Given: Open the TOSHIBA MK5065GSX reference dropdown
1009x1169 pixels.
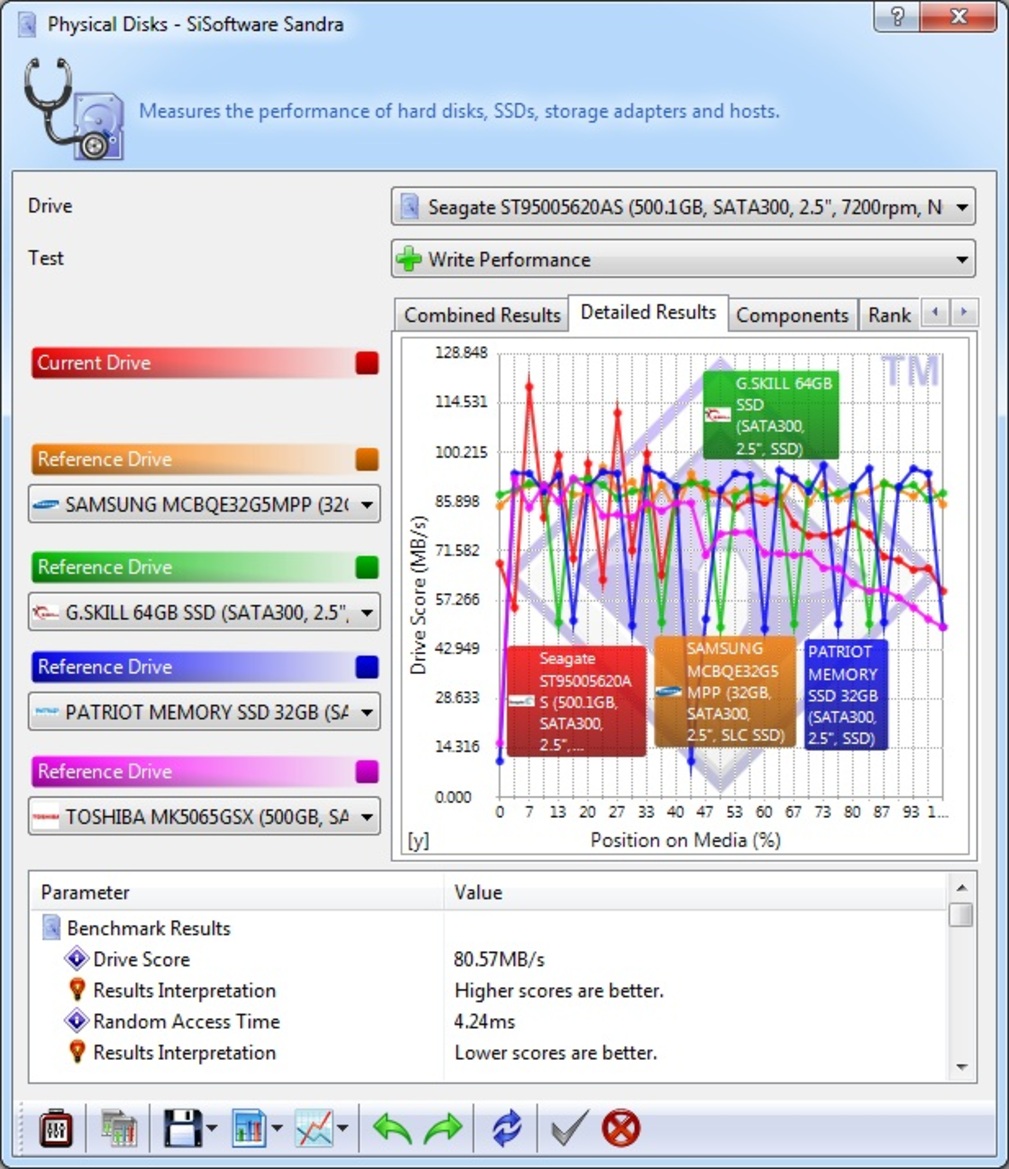Looking at the screenshot, I should pyautogui.click(x=204, y=816).
